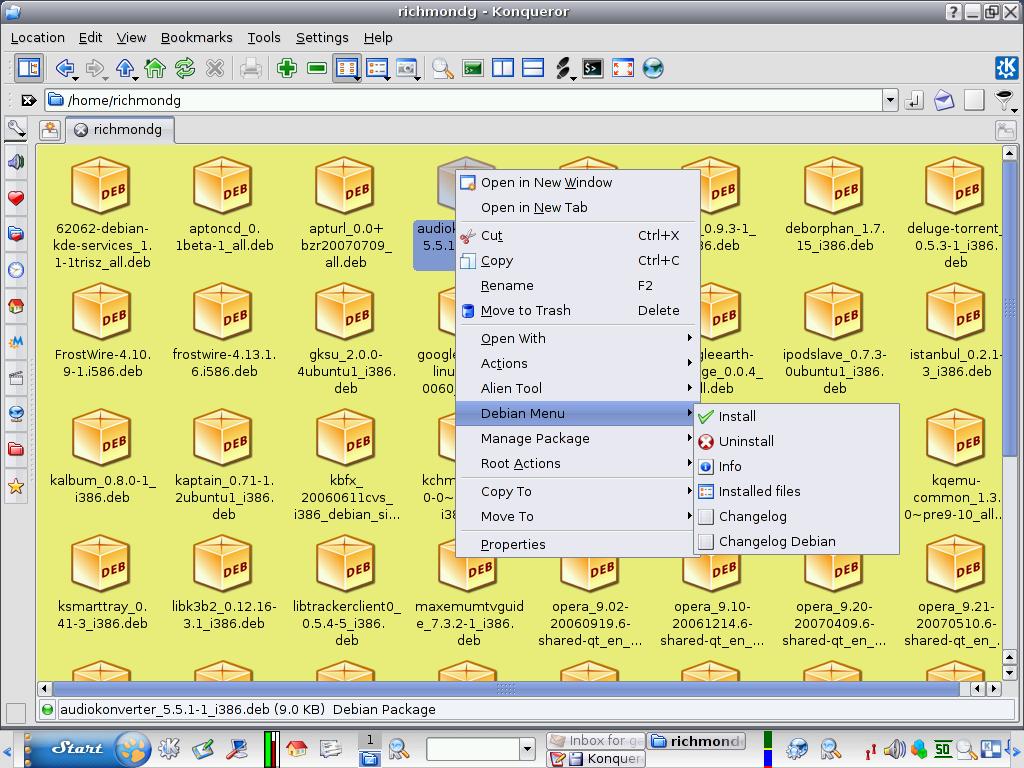Click vertical scrollbar down arrow
1024x768 pixels.
tap(1009, 673)
